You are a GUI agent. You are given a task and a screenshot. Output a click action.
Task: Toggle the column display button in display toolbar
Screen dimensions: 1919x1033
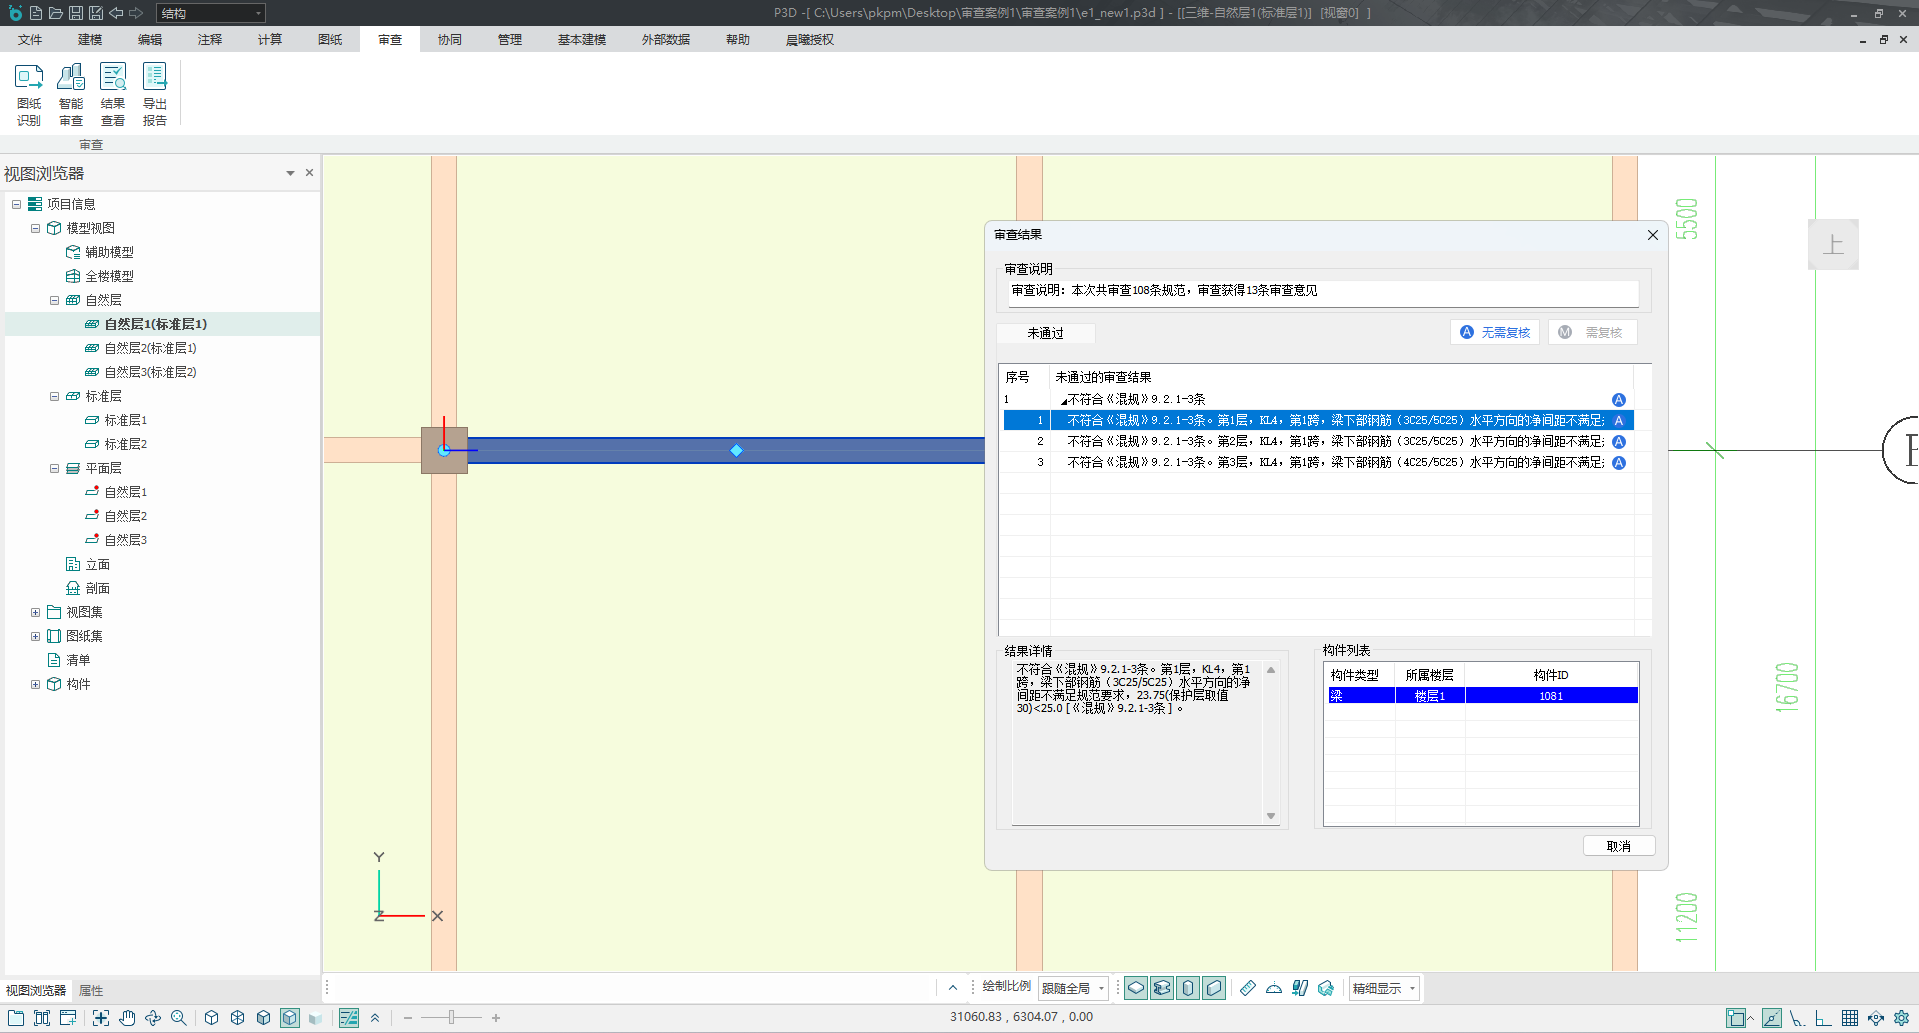(1188, 988)
